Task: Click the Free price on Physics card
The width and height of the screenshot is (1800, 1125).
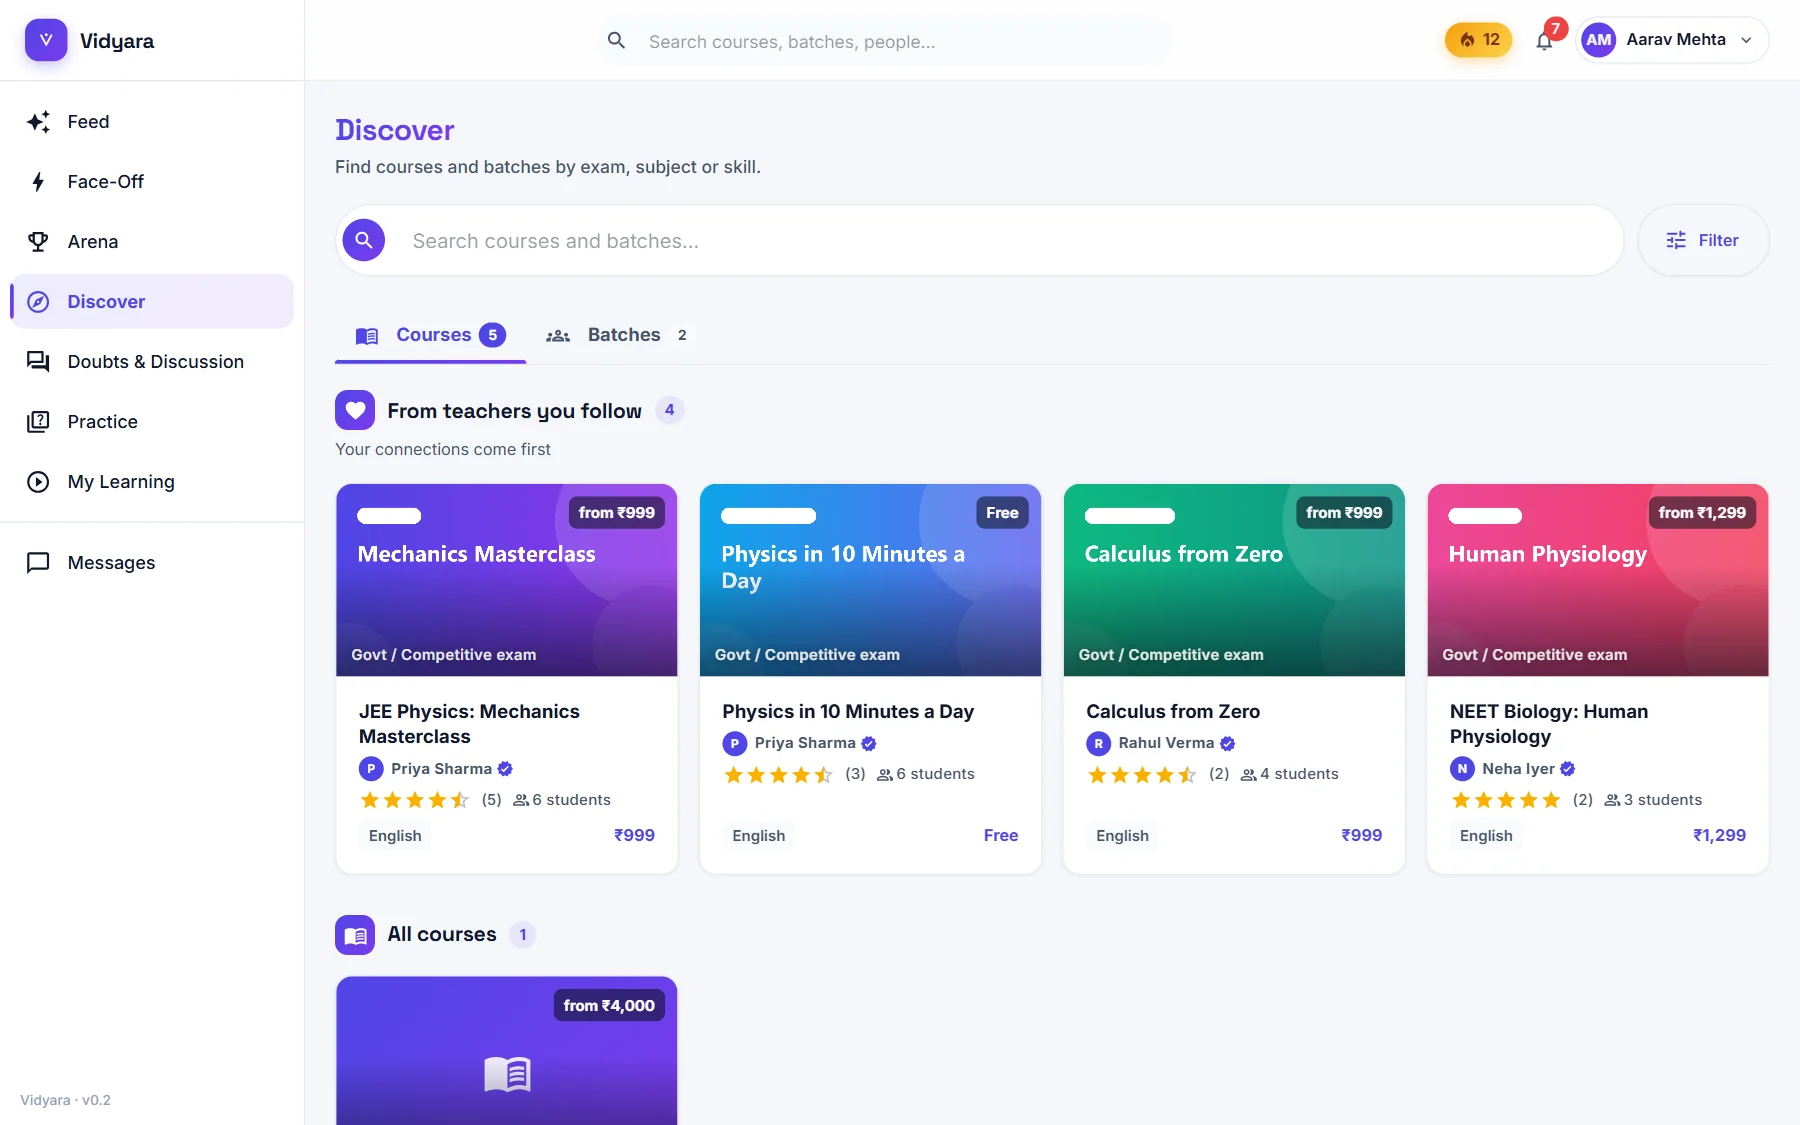Action: click(1001, 835)
